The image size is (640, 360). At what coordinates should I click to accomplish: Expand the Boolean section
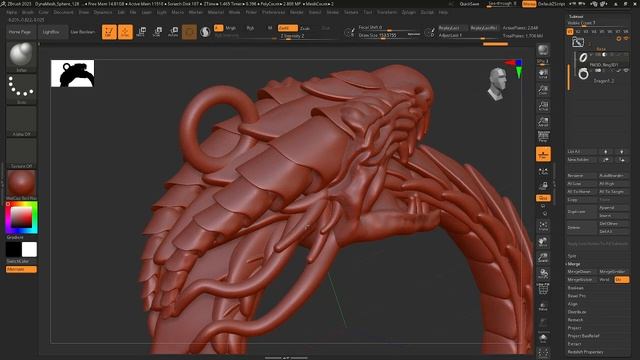coord(576,288)
